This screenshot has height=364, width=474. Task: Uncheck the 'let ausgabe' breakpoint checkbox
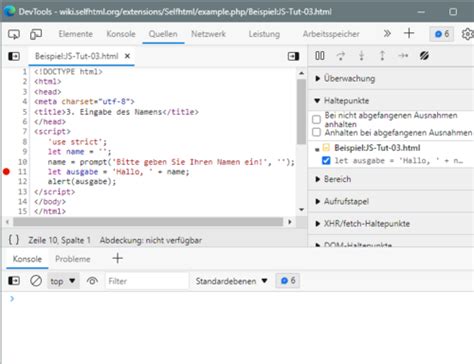pos(326,161)
